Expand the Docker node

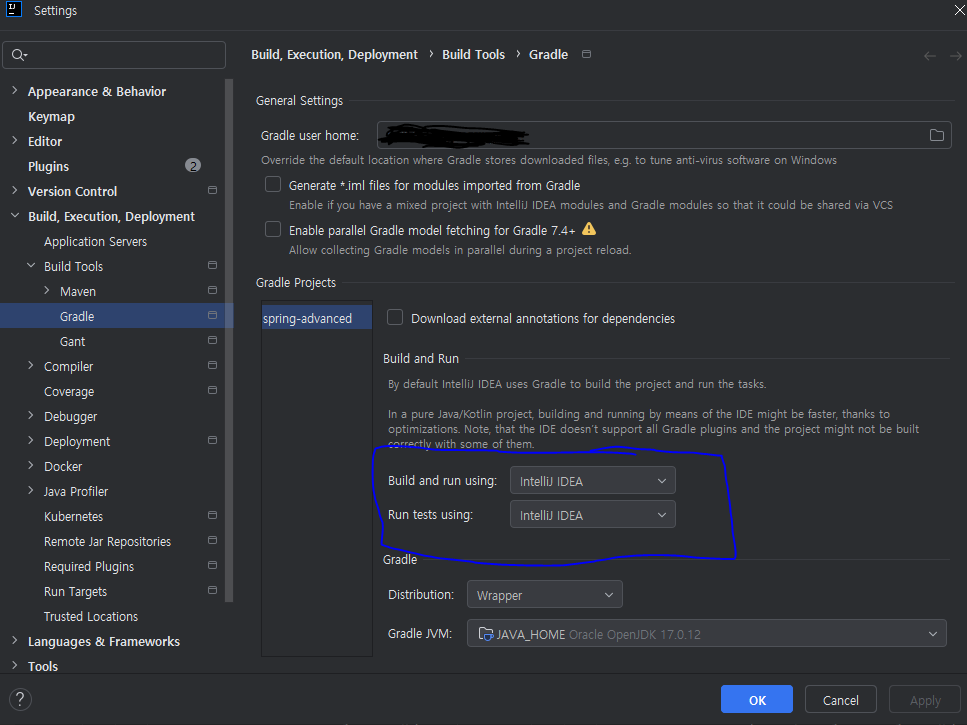pos(31,465)
